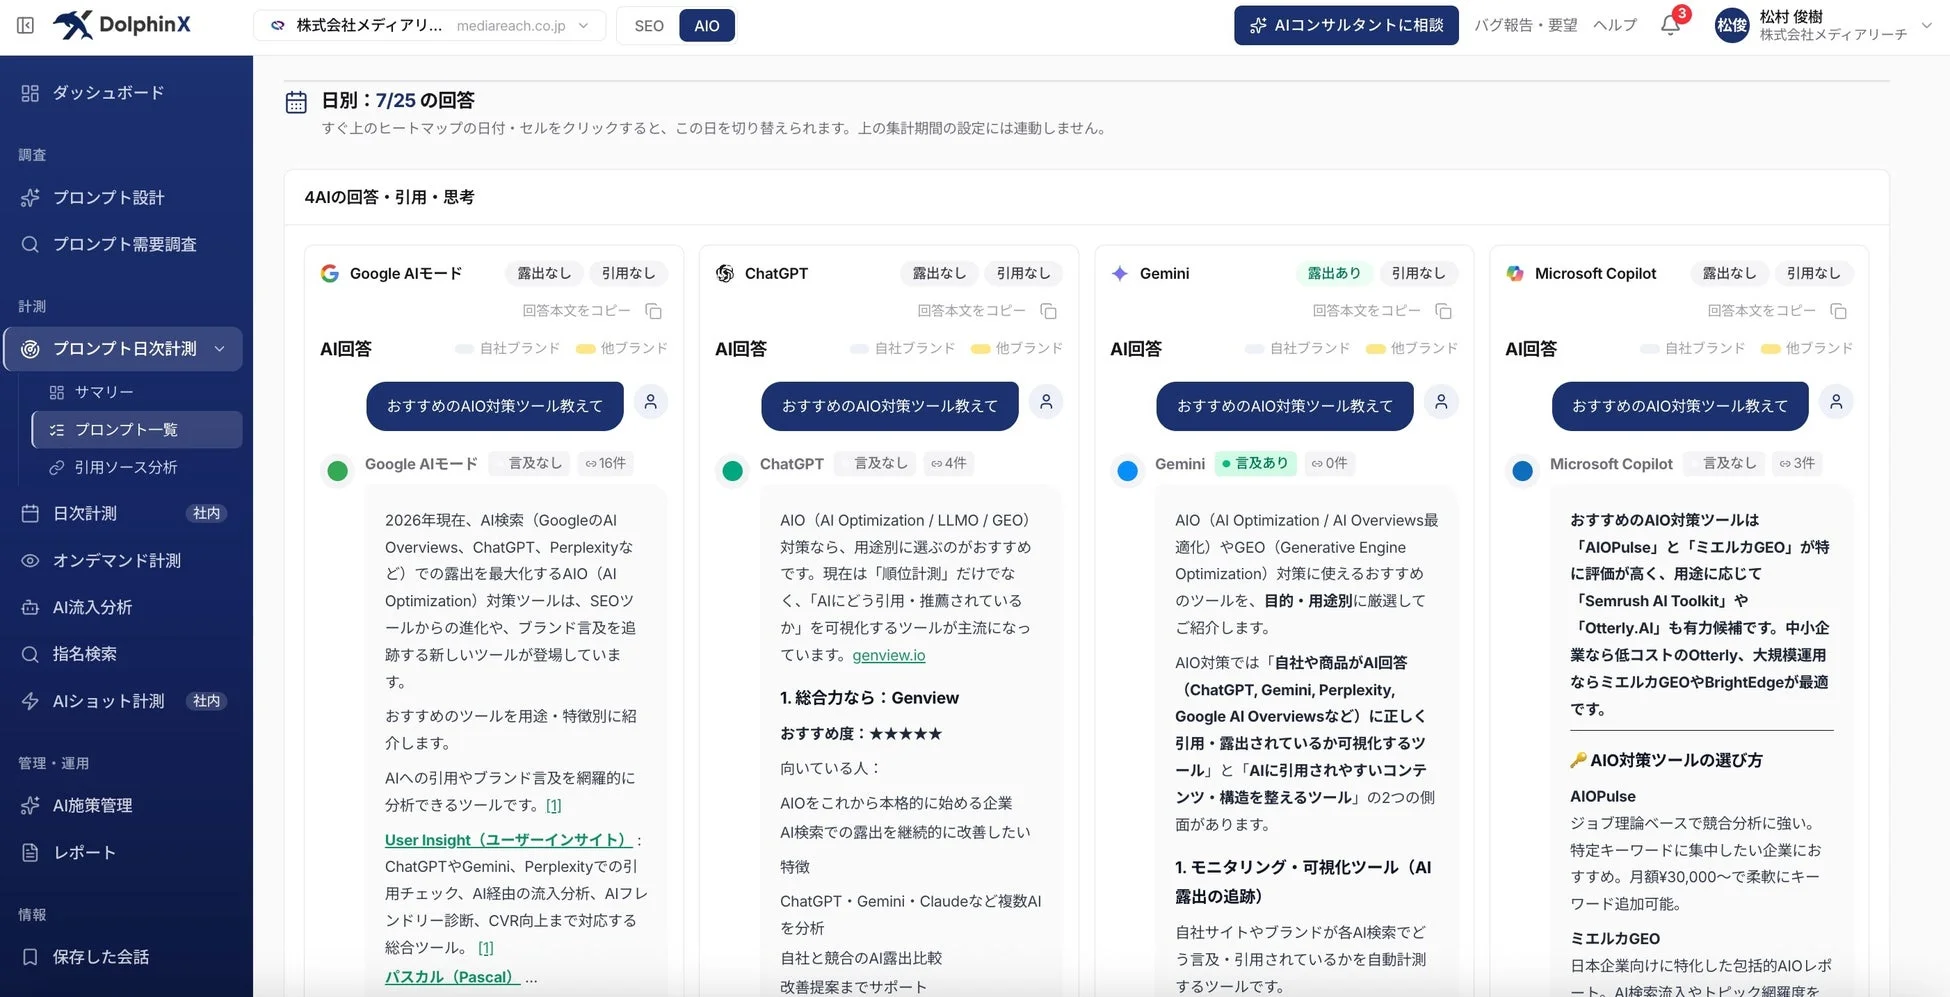Screen dimensions: 1950x997
Task: Select サマリー sub-item
Action: (136, 392)
